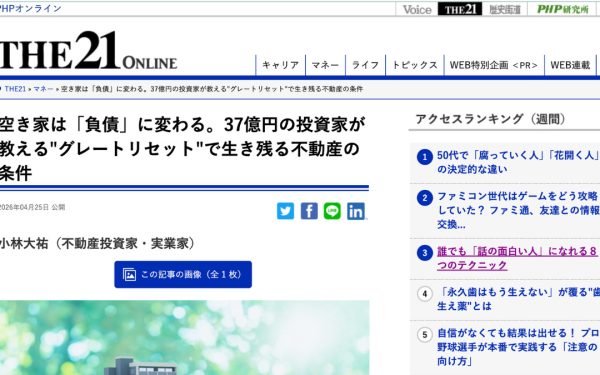
Task: Share article on LinkedIn
Action: tap(355, 211)
